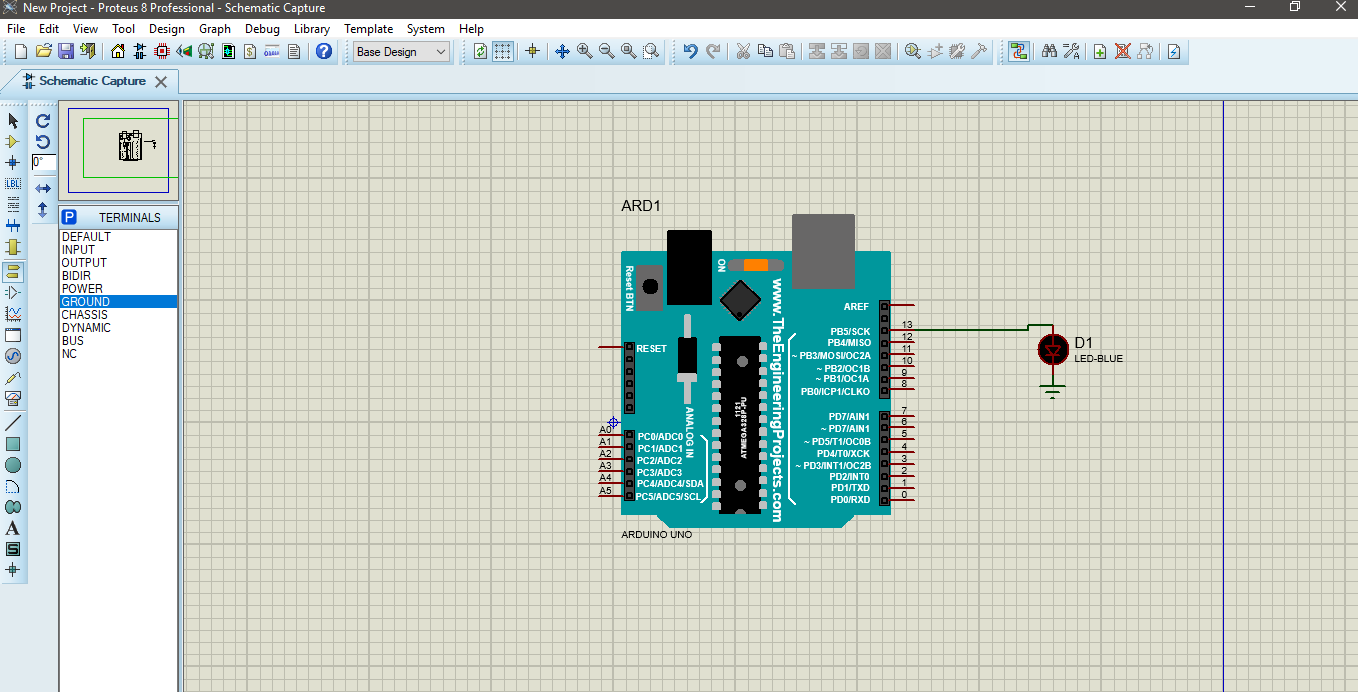
Task: Choose the Selection Mode arrow tool
Action: pyautogui.click(x=13, y=120)
